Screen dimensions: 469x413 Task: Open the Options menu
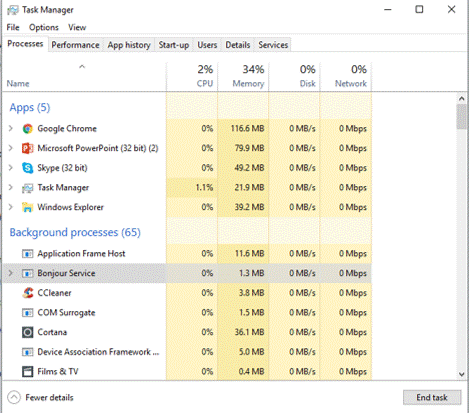(x=44, y=27)
